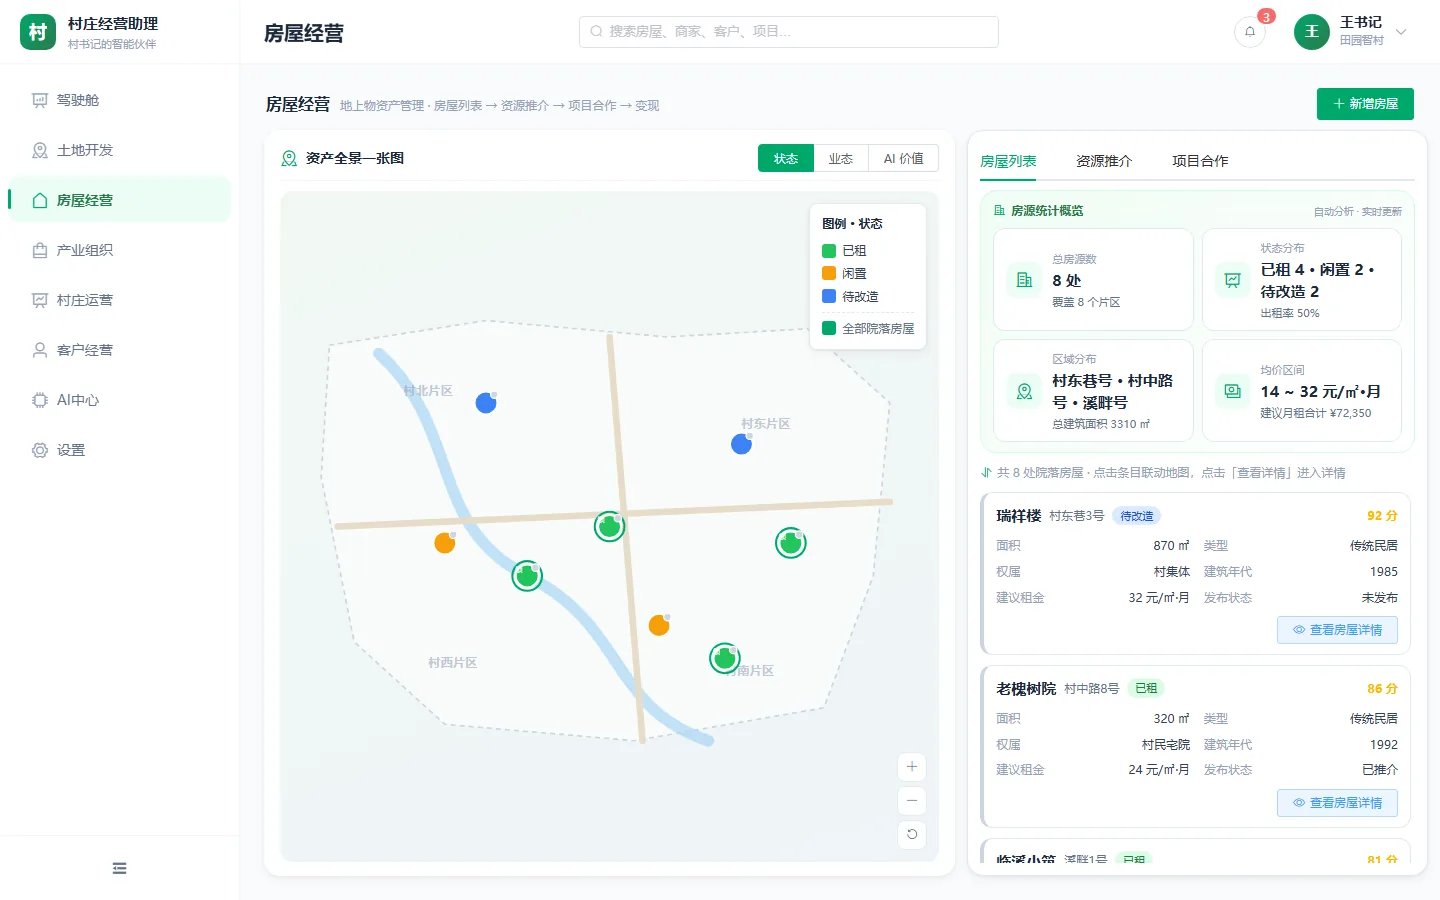
Task: Click the green 村 app logo
Action: point(38,32)
